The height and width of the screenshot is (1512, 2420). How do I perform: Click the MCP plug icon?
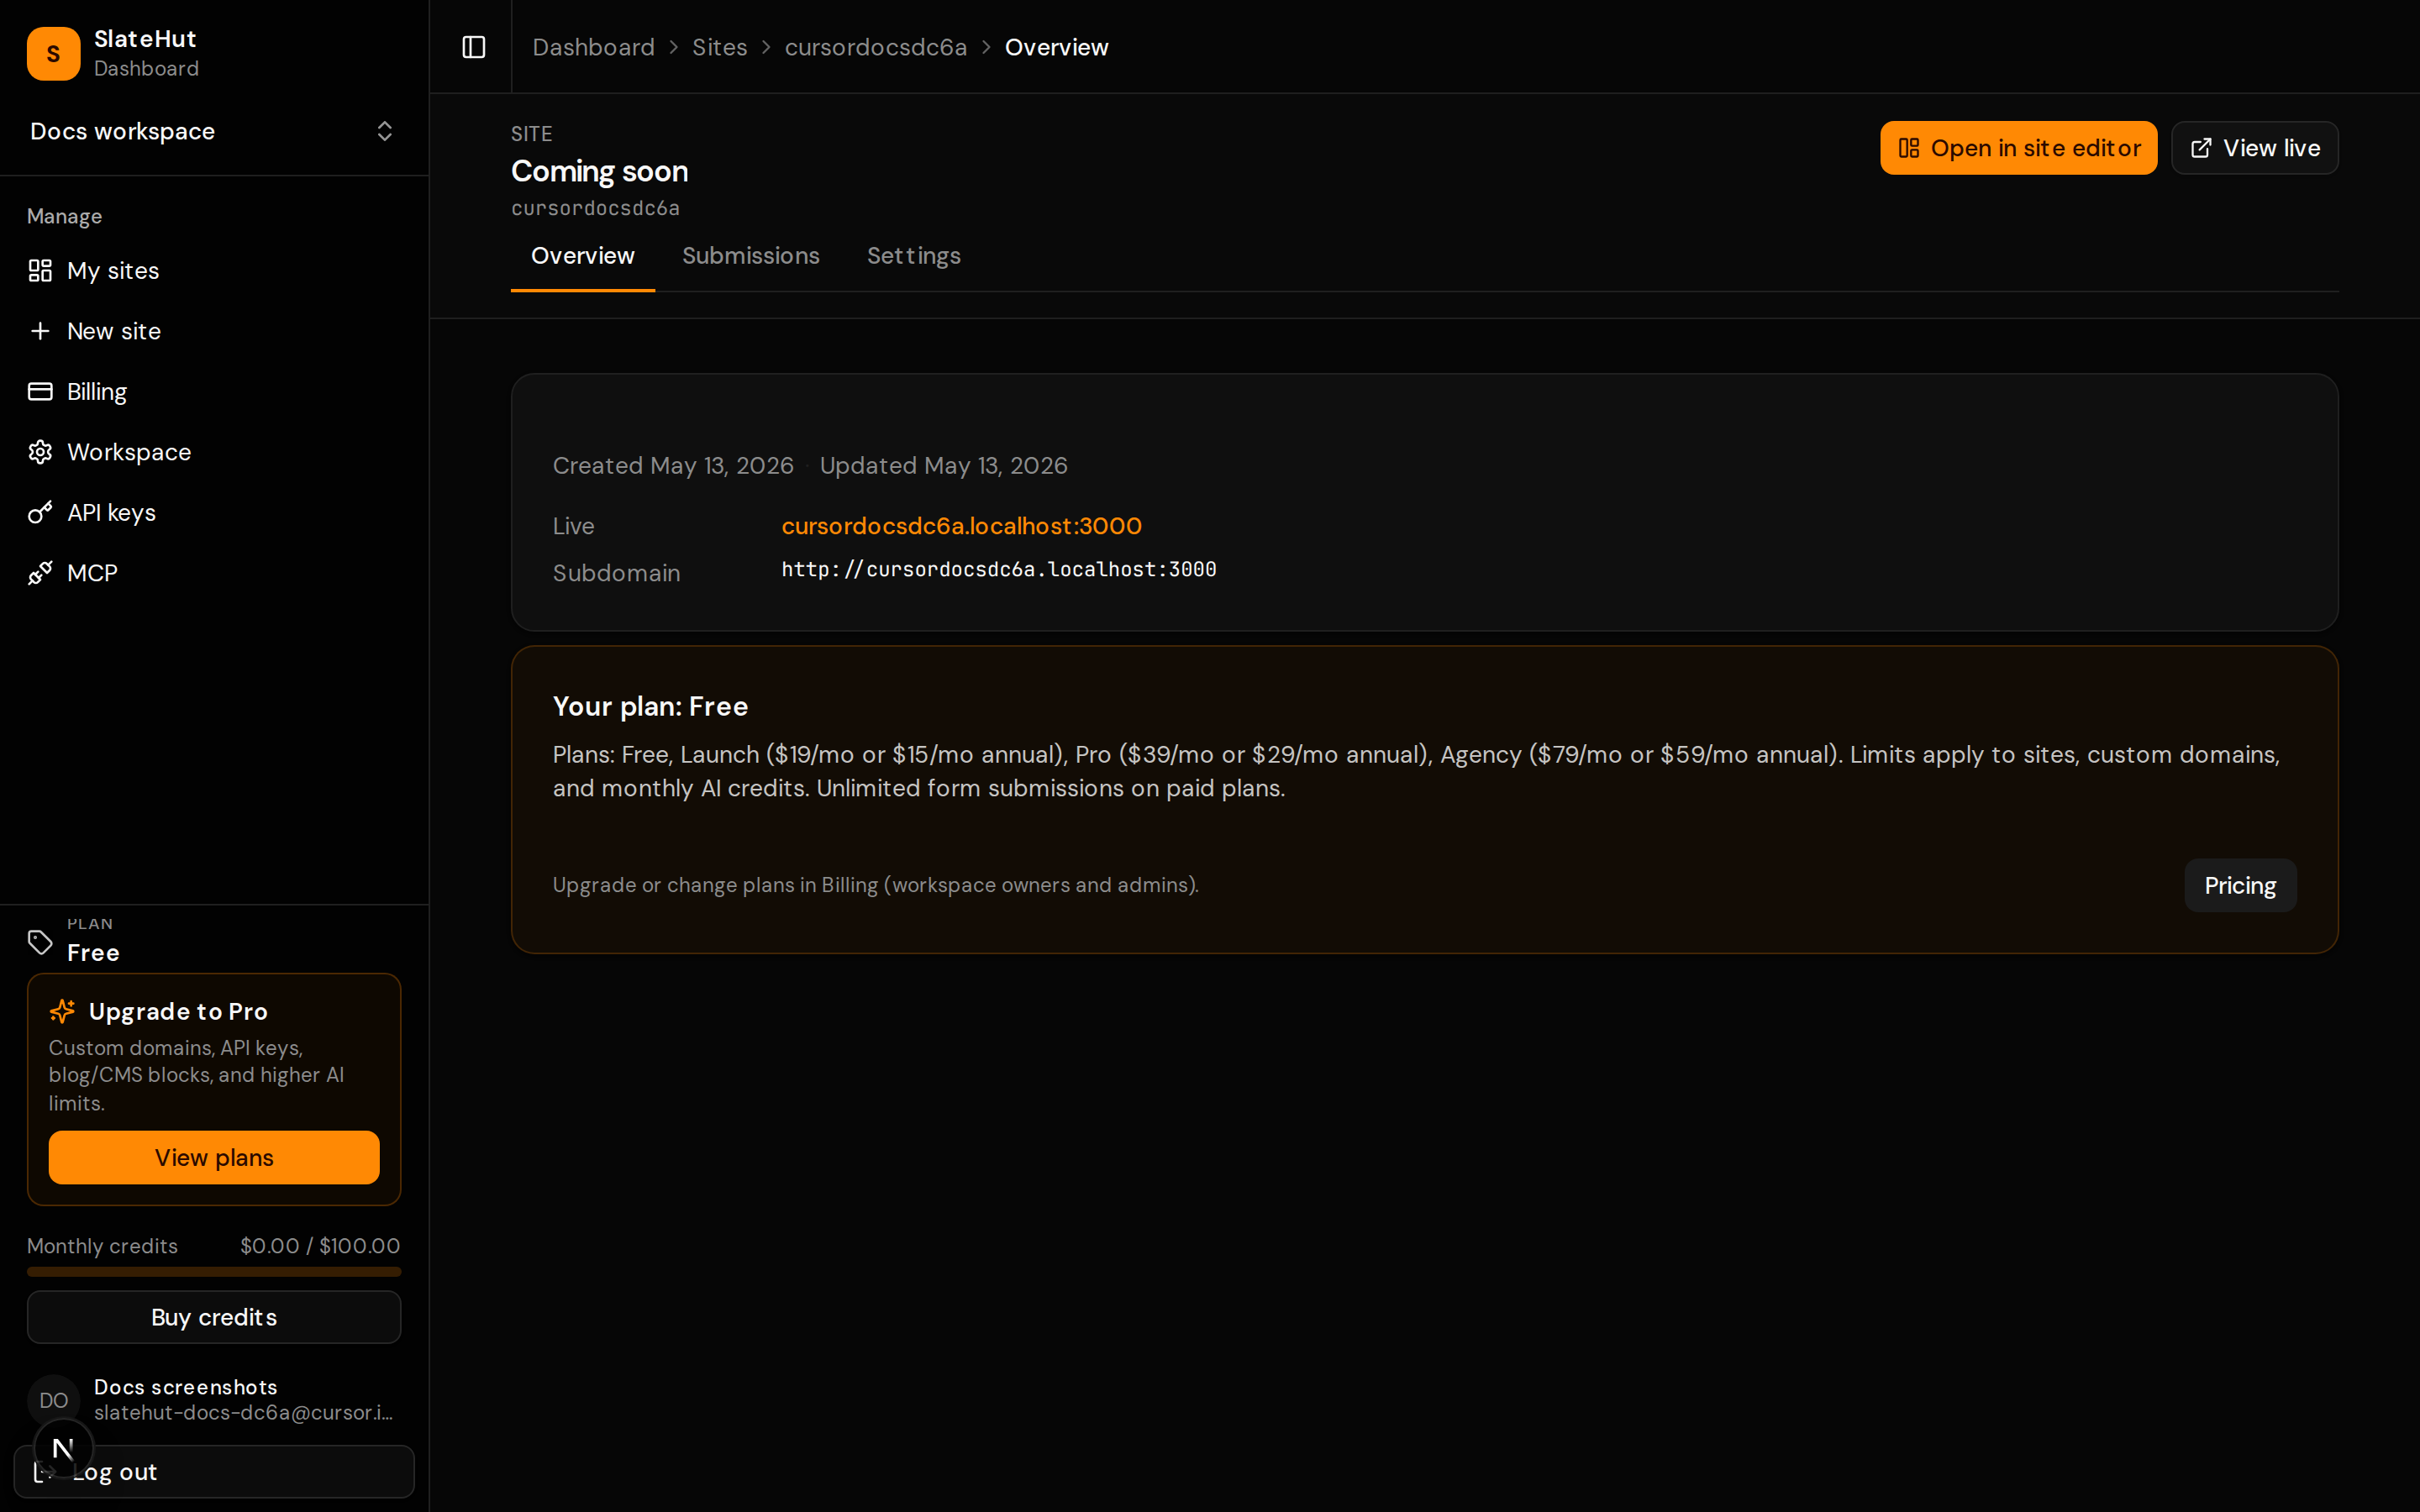(40, 573)
